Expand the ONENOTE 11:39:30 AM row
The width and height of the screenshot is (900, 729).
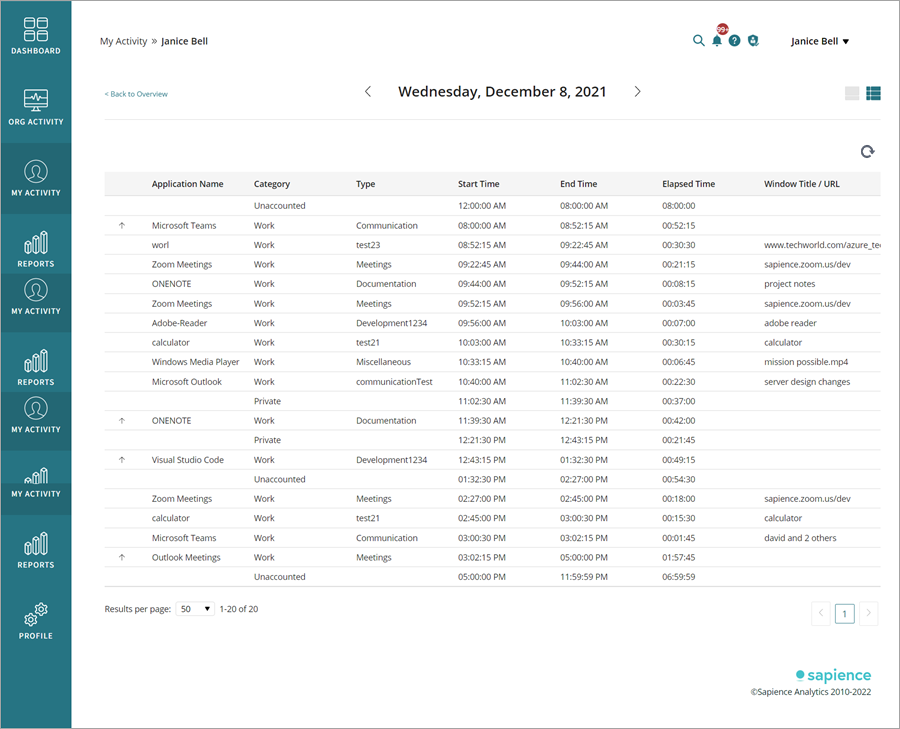tap(122, 421)
